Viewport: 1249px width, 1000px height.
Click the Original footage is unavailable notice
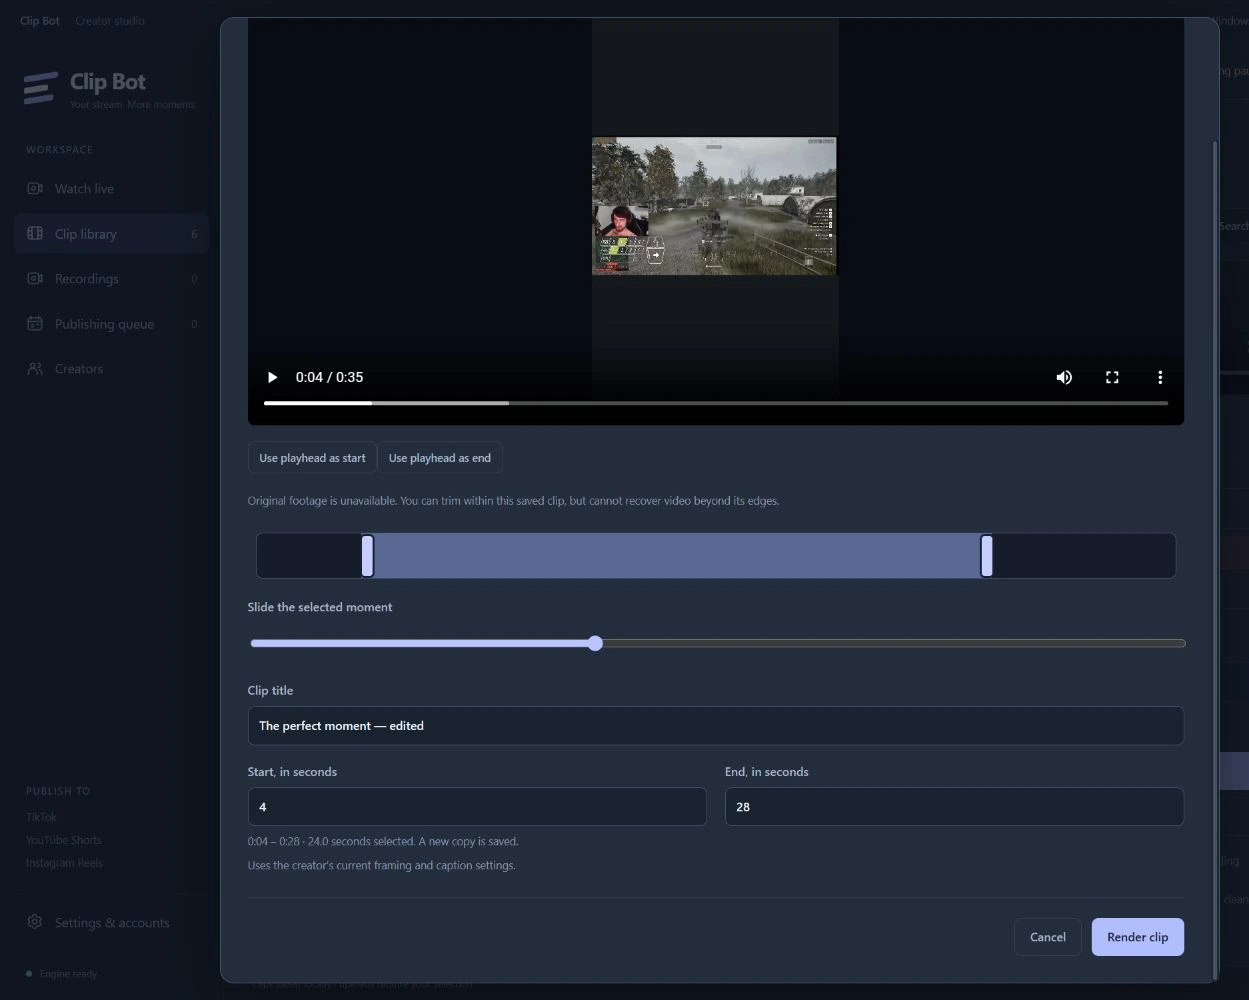tap(513, 501)
